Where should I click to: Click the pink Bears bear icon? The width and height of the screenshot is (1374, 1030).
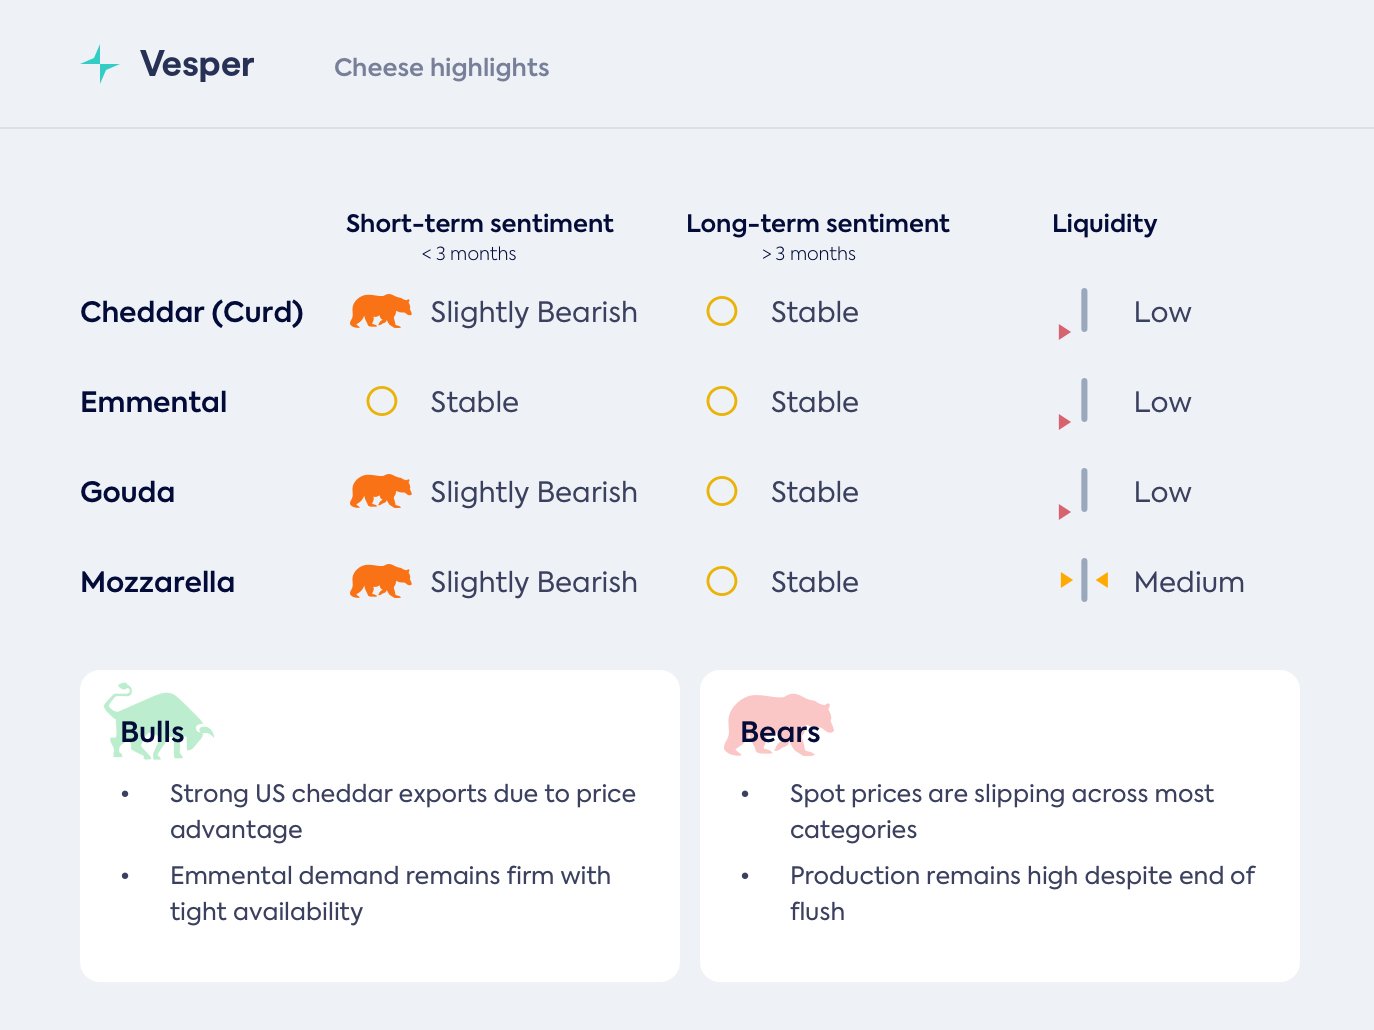778,724
